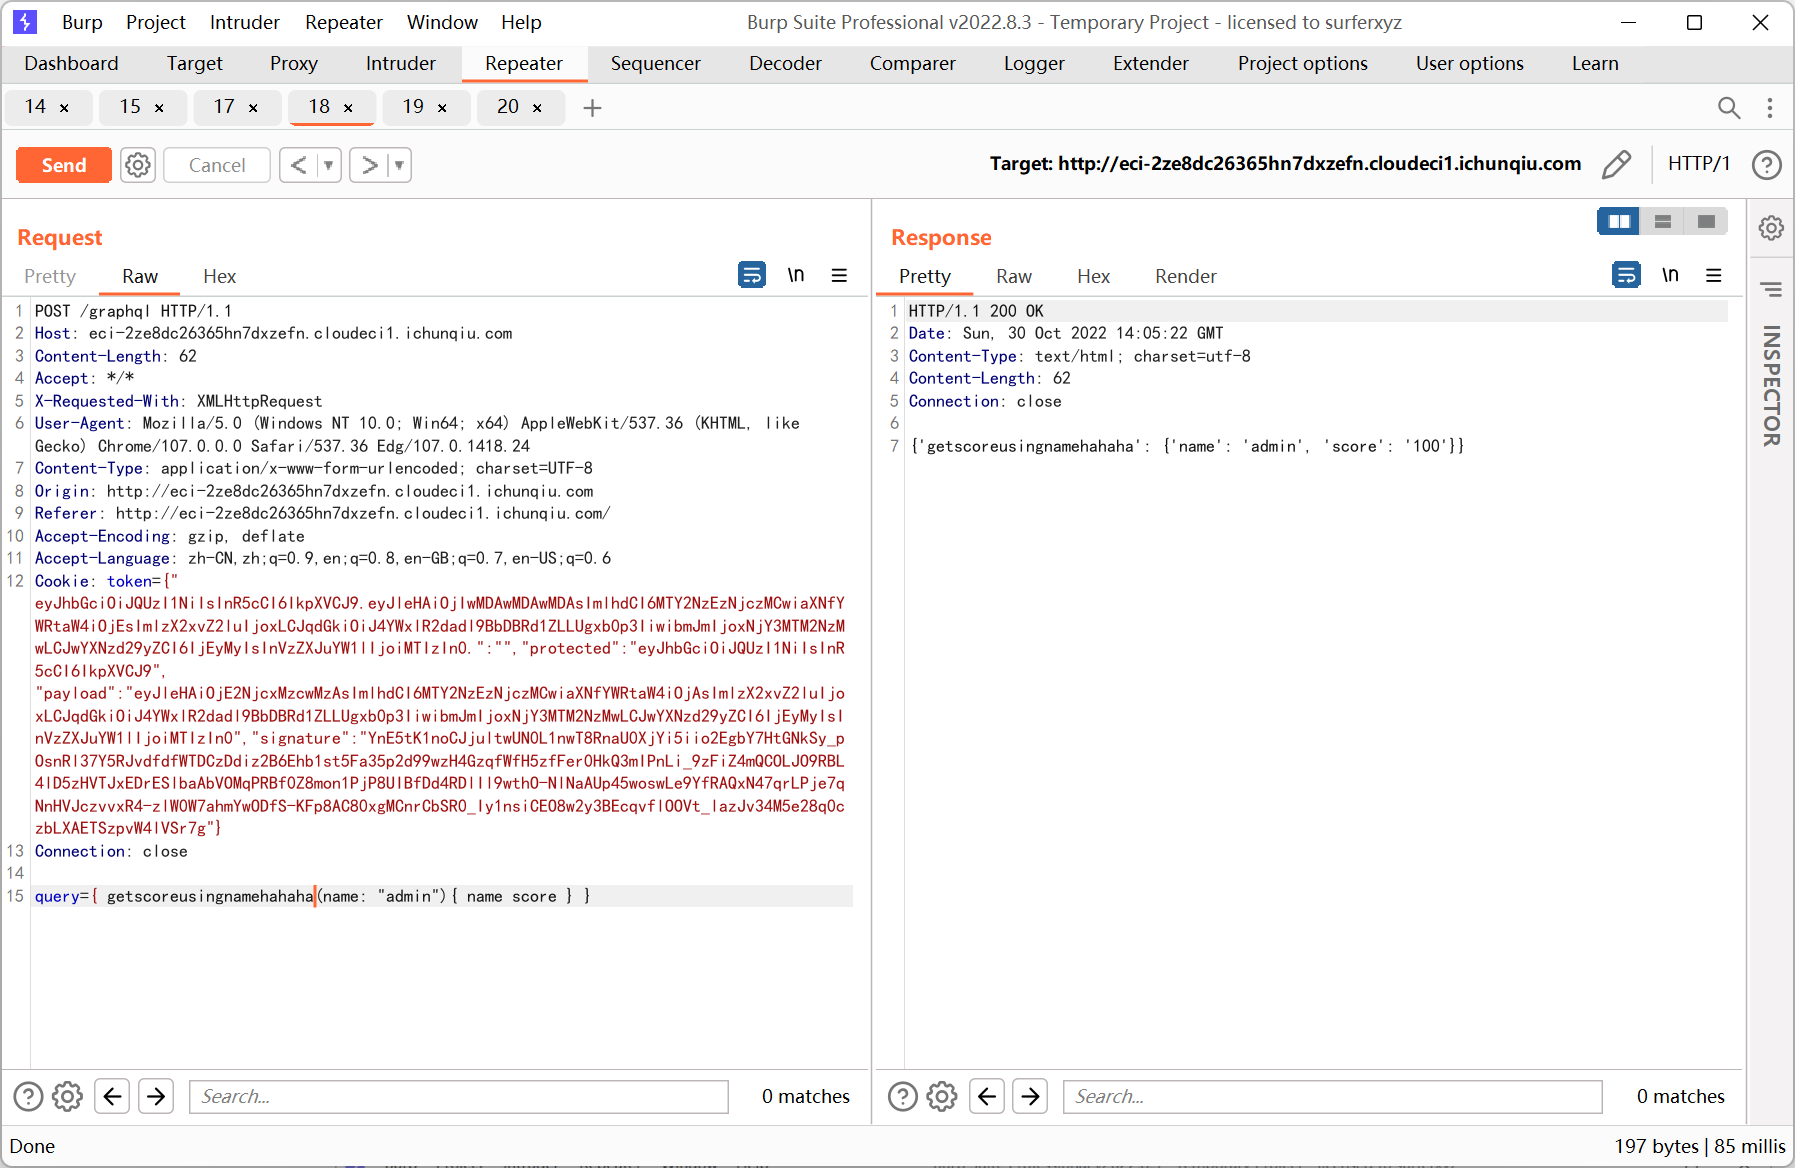Add a new Repeater tab
This screenshot has width=1795, height=1168.
(592, 107)
